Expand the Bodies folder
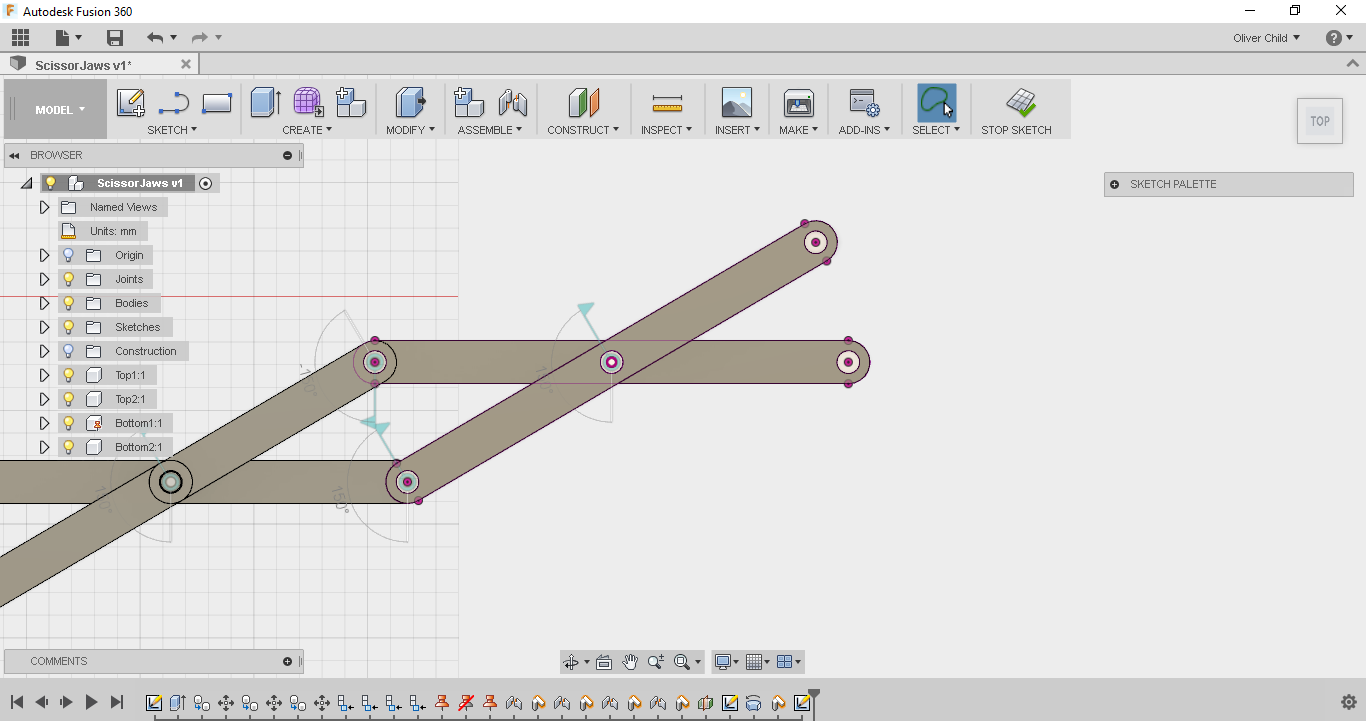Screen dimensions: 1366x721 [44, 303]
